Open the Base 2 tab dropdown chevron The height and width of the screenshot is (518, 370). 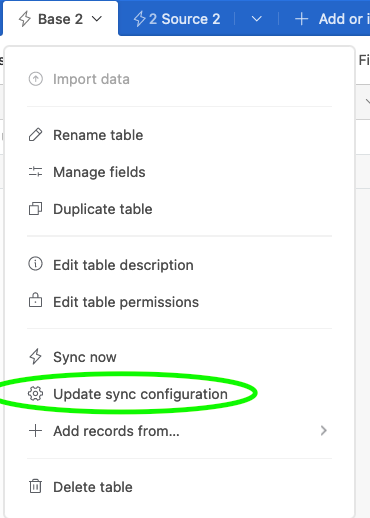pyautogui.click(x=97, y=19)
